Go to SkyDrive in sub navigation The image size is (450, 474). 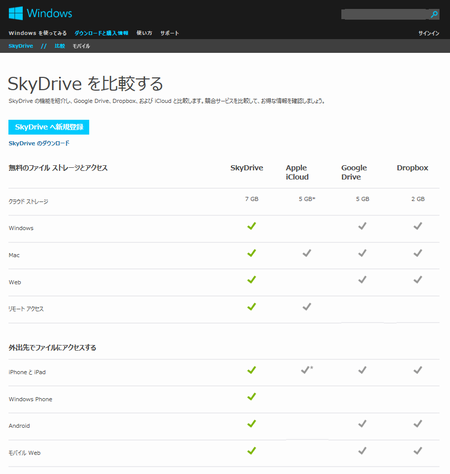[21, 46]
